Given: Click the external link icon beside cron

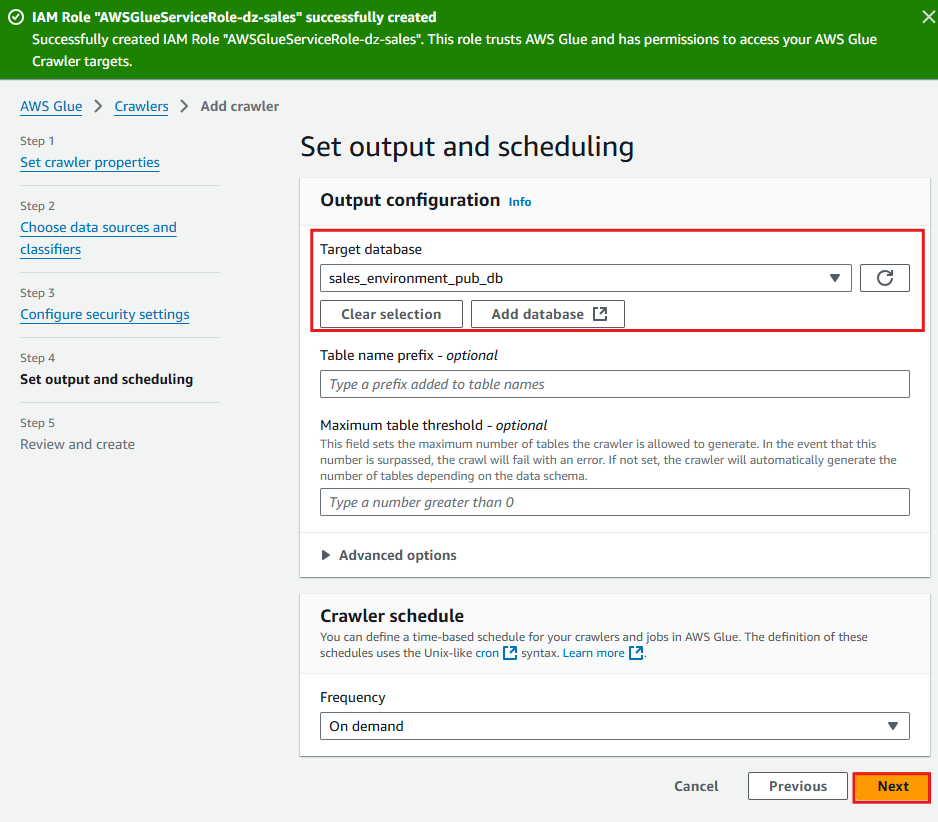Looking at the screenshot, I should pyautogui.click(x=510, y=653).
